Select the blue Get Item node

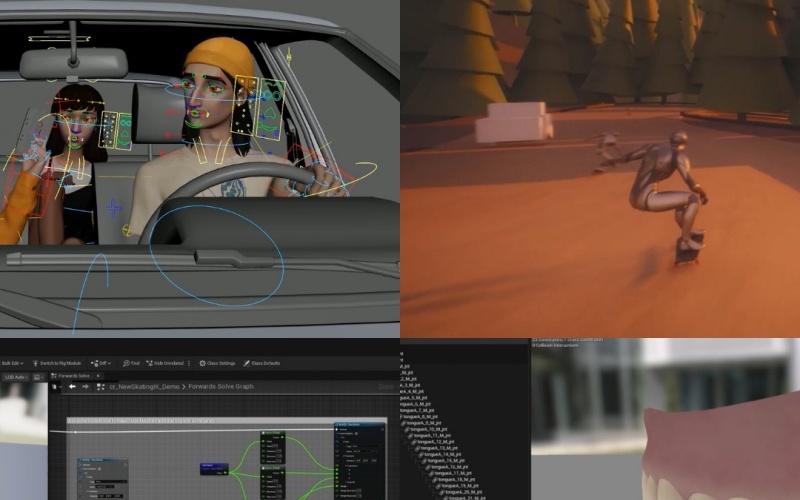pos(214,468)
